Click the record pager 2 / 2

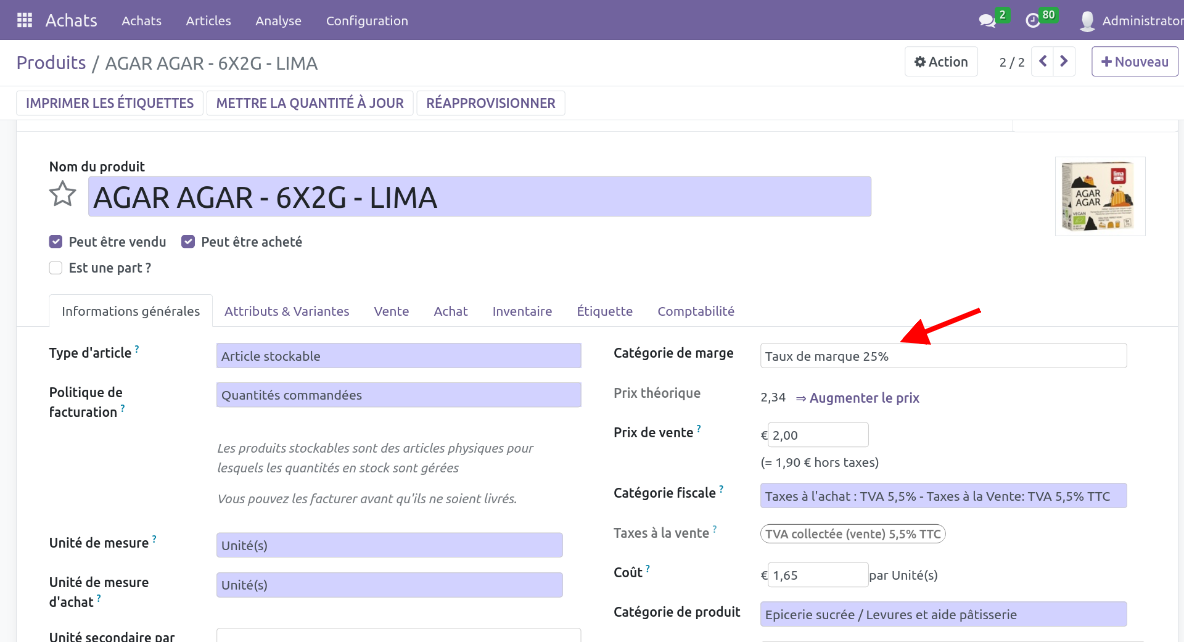[x=1012, y=63]
